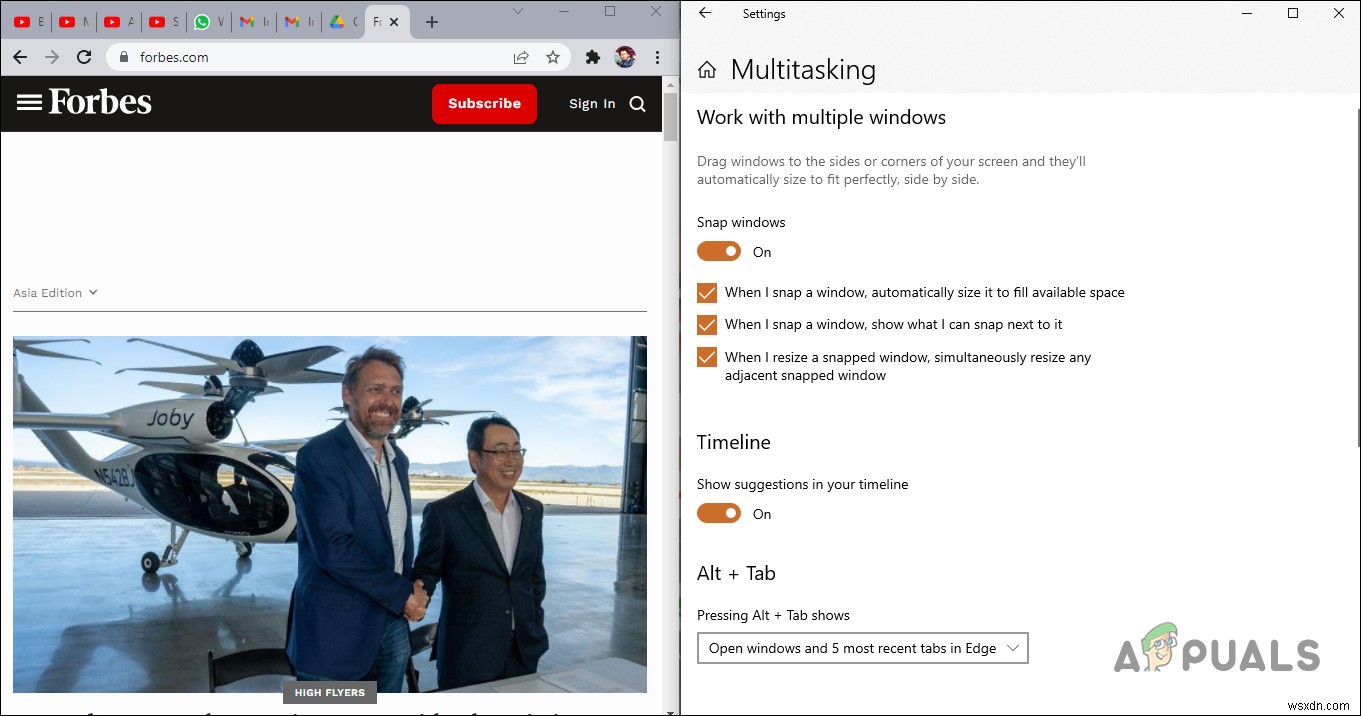Click the 'Multitasking' page title
The width and height of the screenshot is (1361, 716).
[x=803, y=70]
